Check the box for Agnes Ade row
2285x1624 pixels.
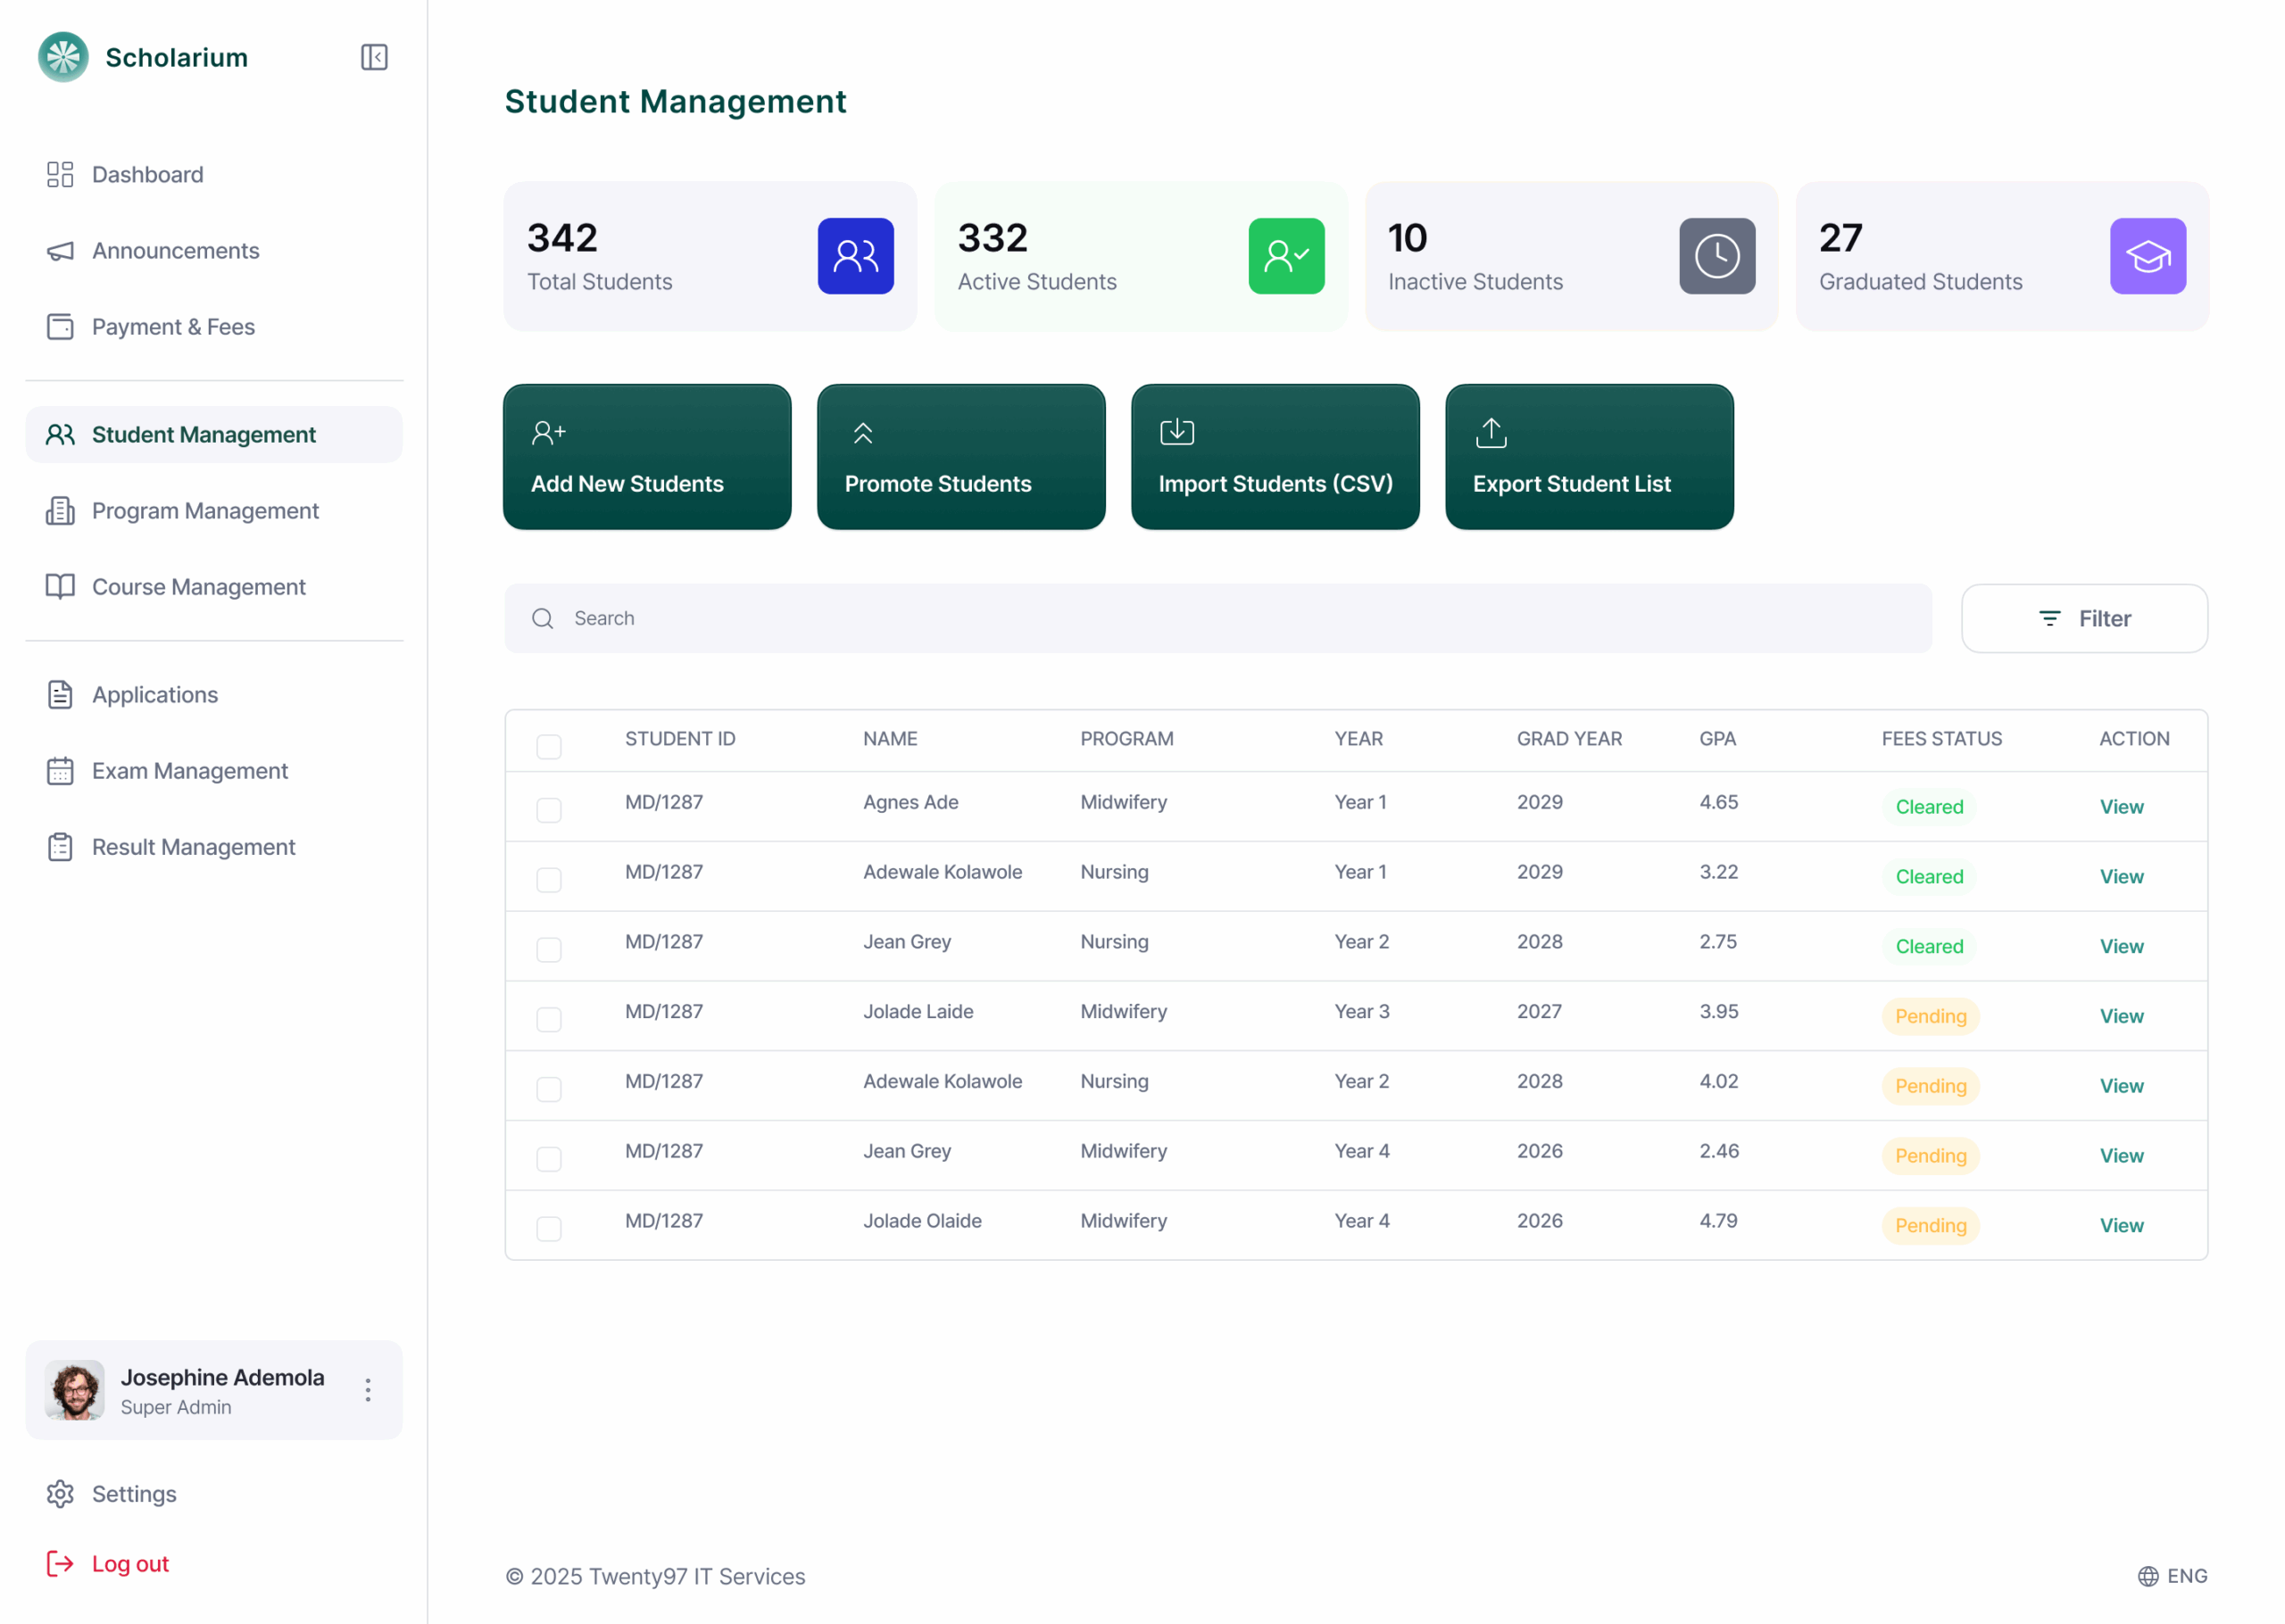tap(549, 809)
